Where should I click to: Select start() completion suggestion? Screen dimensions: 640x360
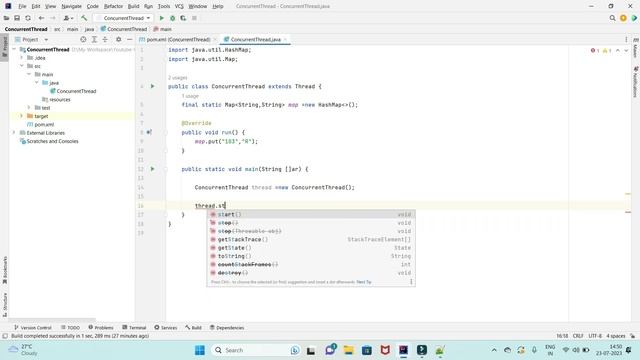tap(311, 214)
